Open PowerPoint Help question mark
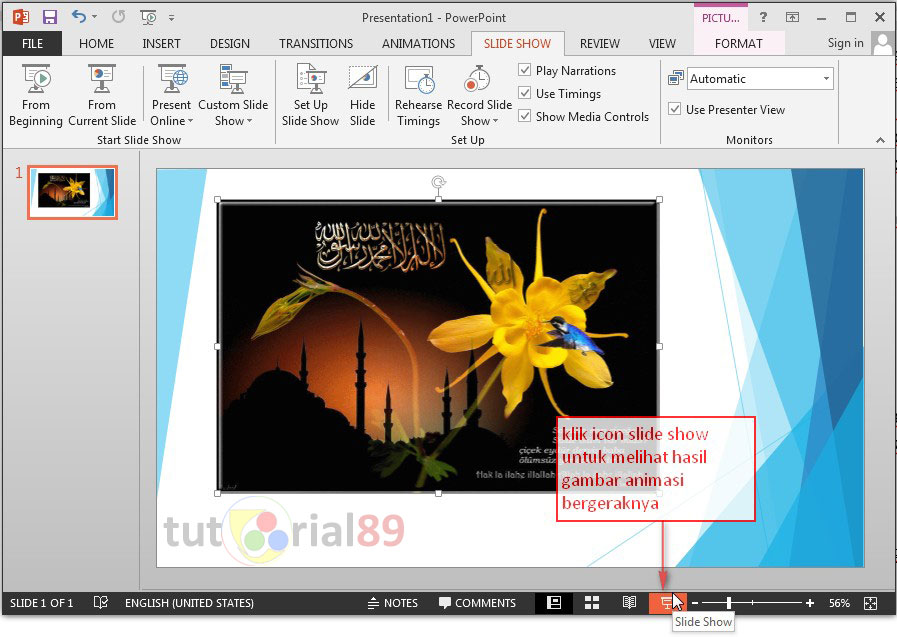Screen dimensions: 897x637 pyautogui.click(x=763, y=17)
